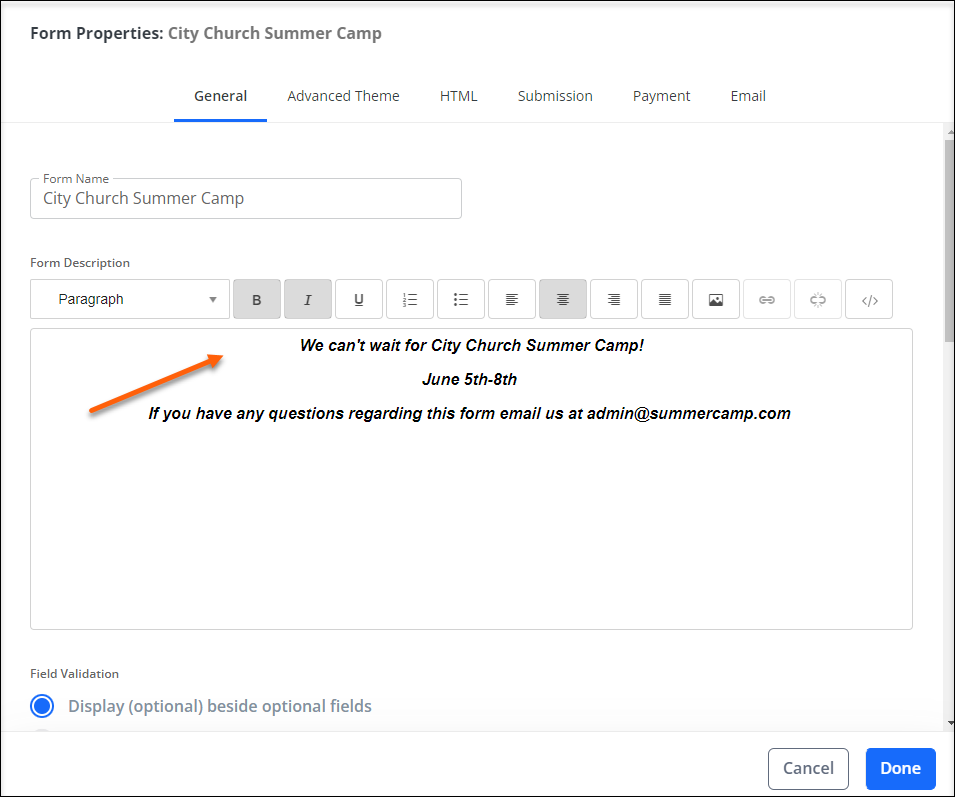The width and height of the screenshot is (955, 797).
Task: Click the 'June 5th-8th' text line
Action: tap(470, 379)
